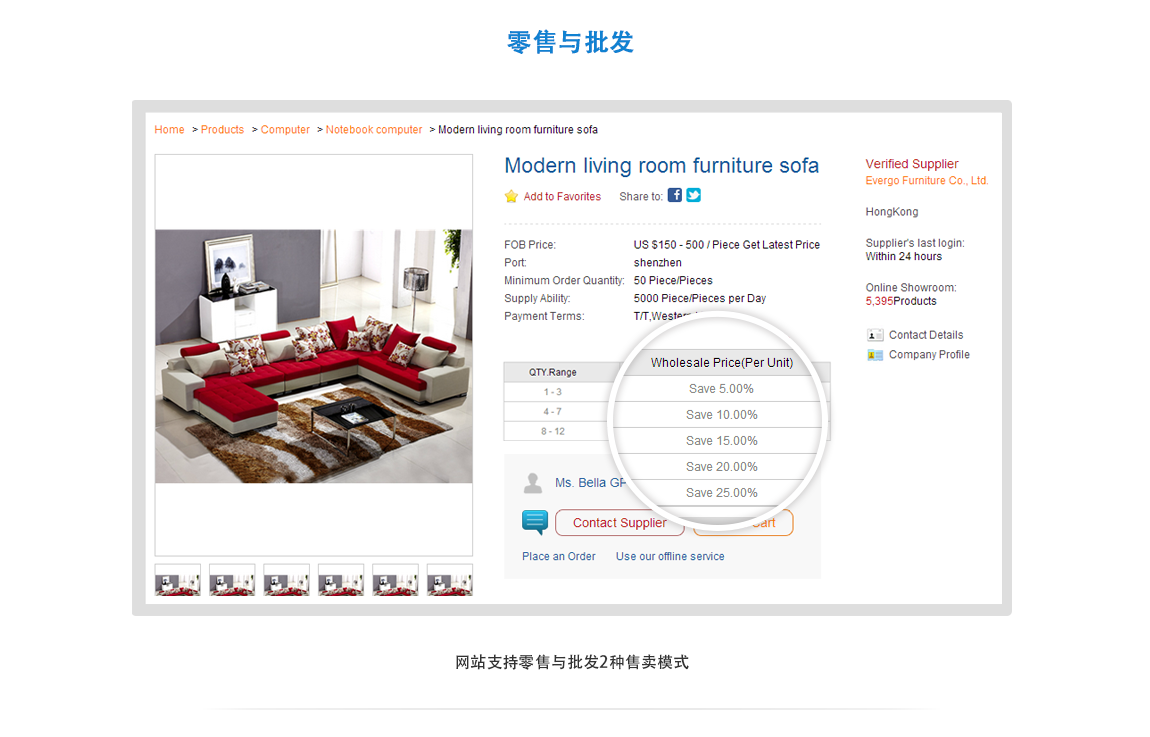Viewport: 1150px width, 737px height.
Task: Click the Company Profile icon
Action: [875, 355]
